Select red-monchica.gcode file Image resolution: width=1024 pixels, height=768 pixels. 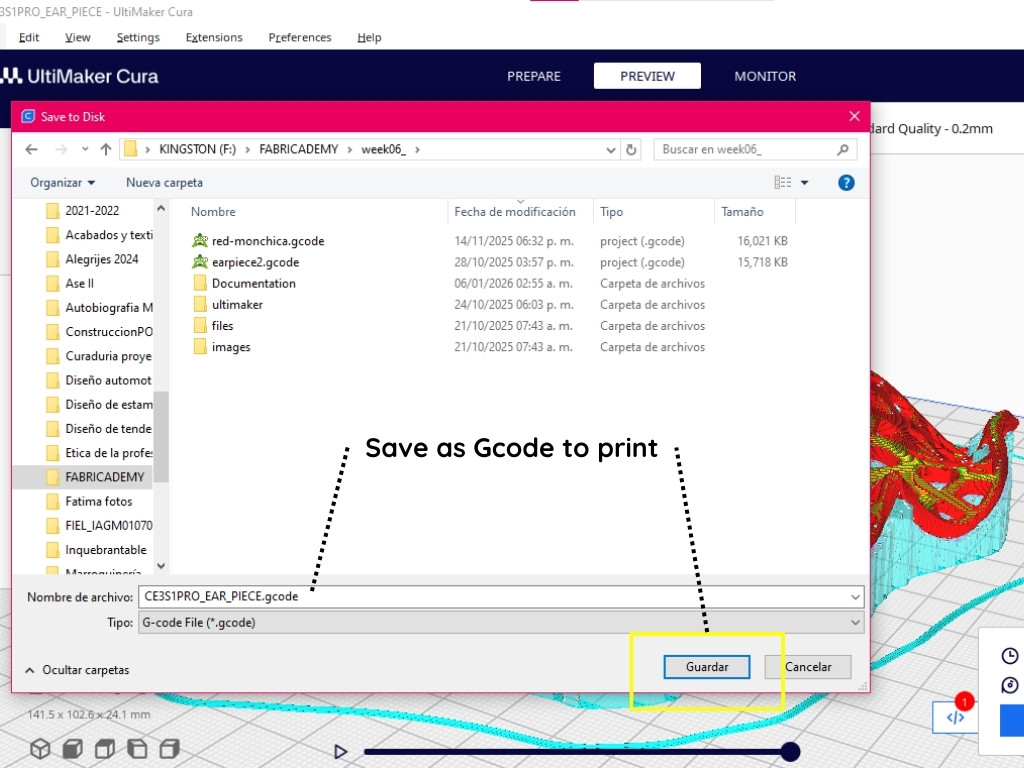click(x=267, y=241)
